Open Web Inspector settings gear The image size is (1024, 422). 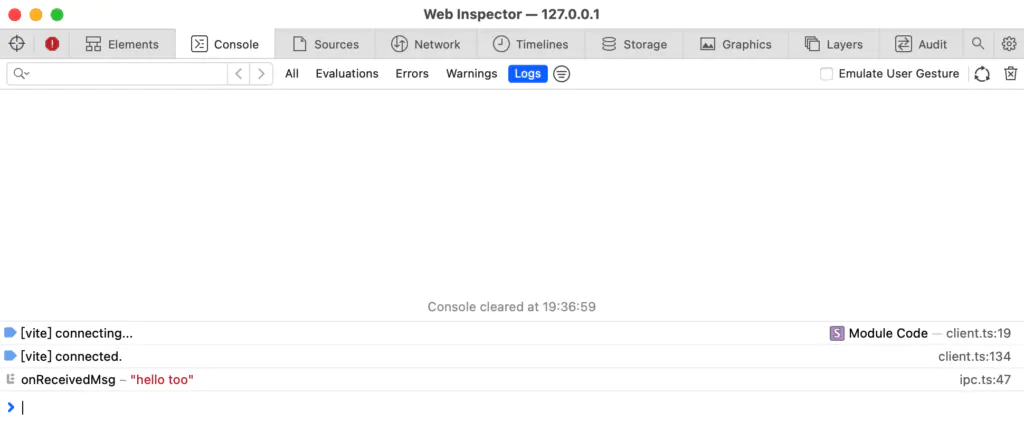1009,44
